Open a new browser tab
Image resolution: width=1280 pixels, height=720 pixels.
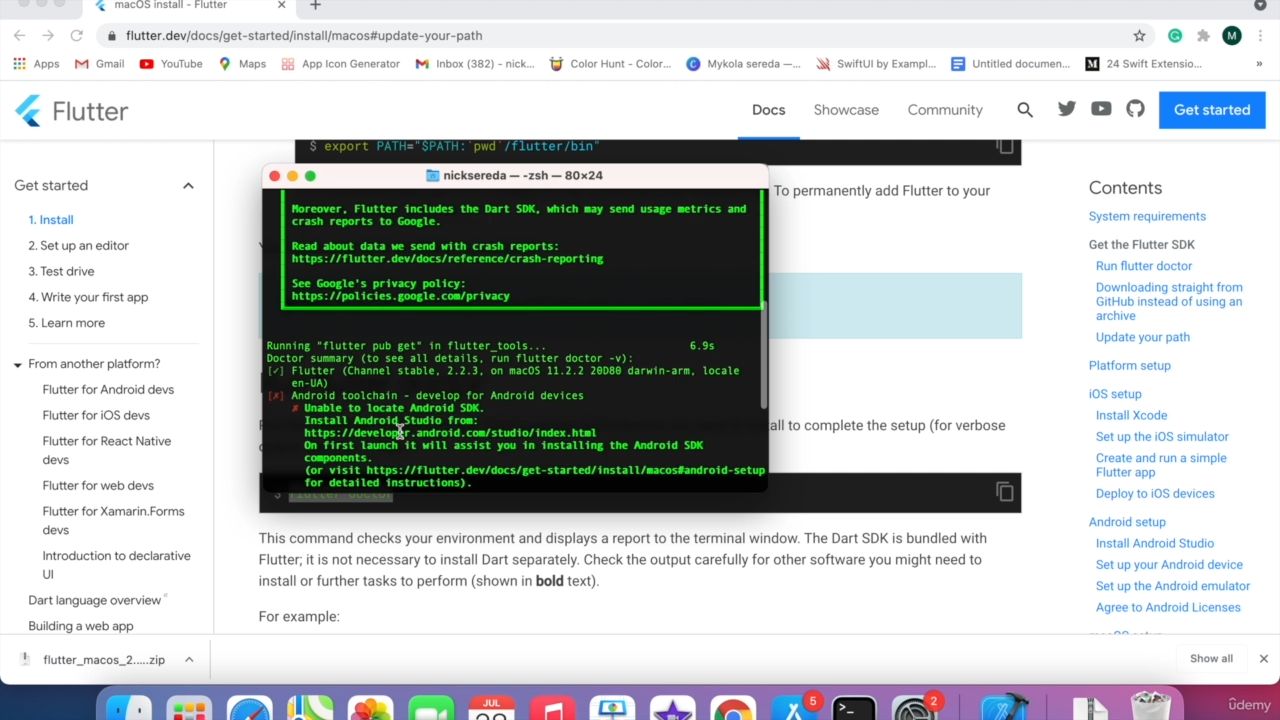click(x=315, y=6)
